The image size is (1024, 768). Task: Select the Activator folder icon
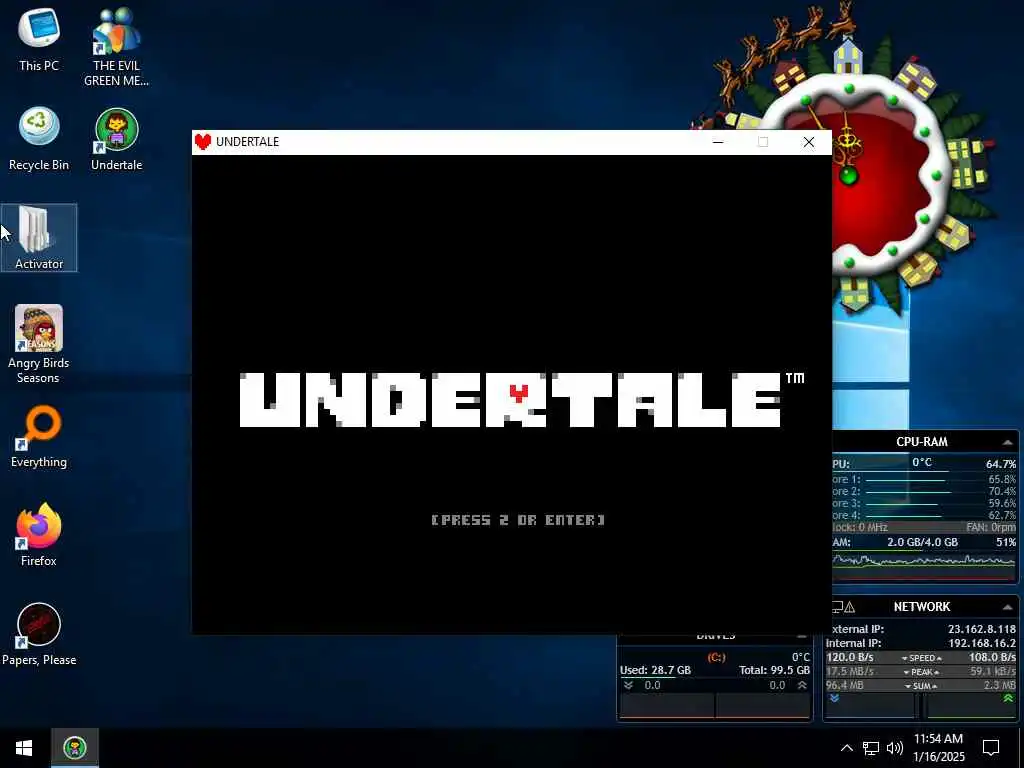[39, 238]
